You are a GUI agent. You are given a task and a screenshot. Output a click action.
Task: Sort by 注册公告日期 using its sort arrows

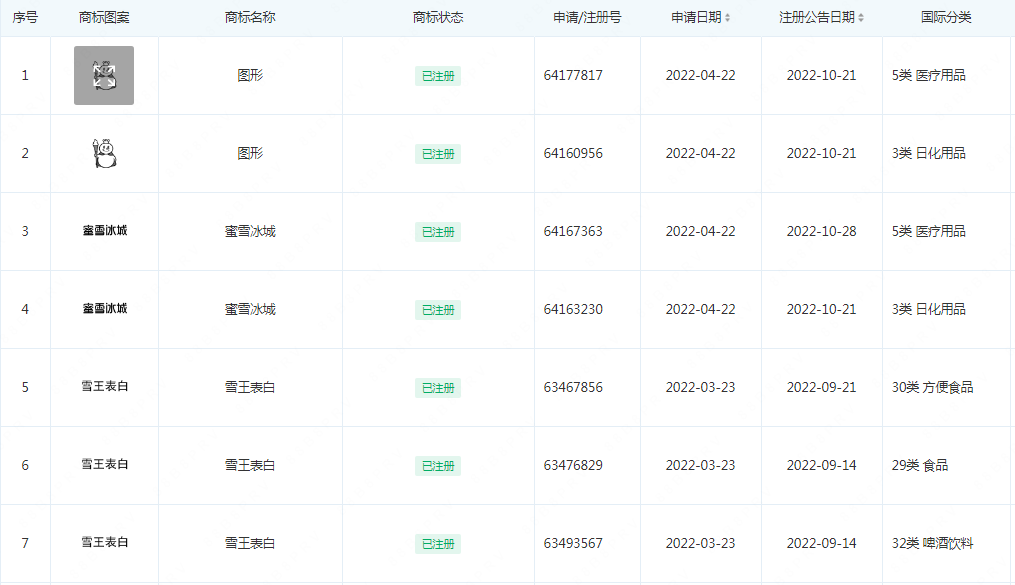861,18
